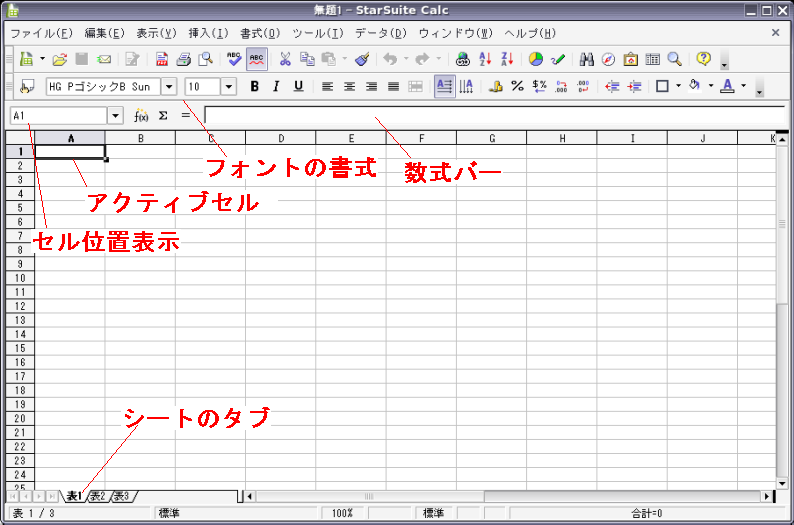
Task: Expand the font size dropdown arrow
Action: [x=229, y=87]
